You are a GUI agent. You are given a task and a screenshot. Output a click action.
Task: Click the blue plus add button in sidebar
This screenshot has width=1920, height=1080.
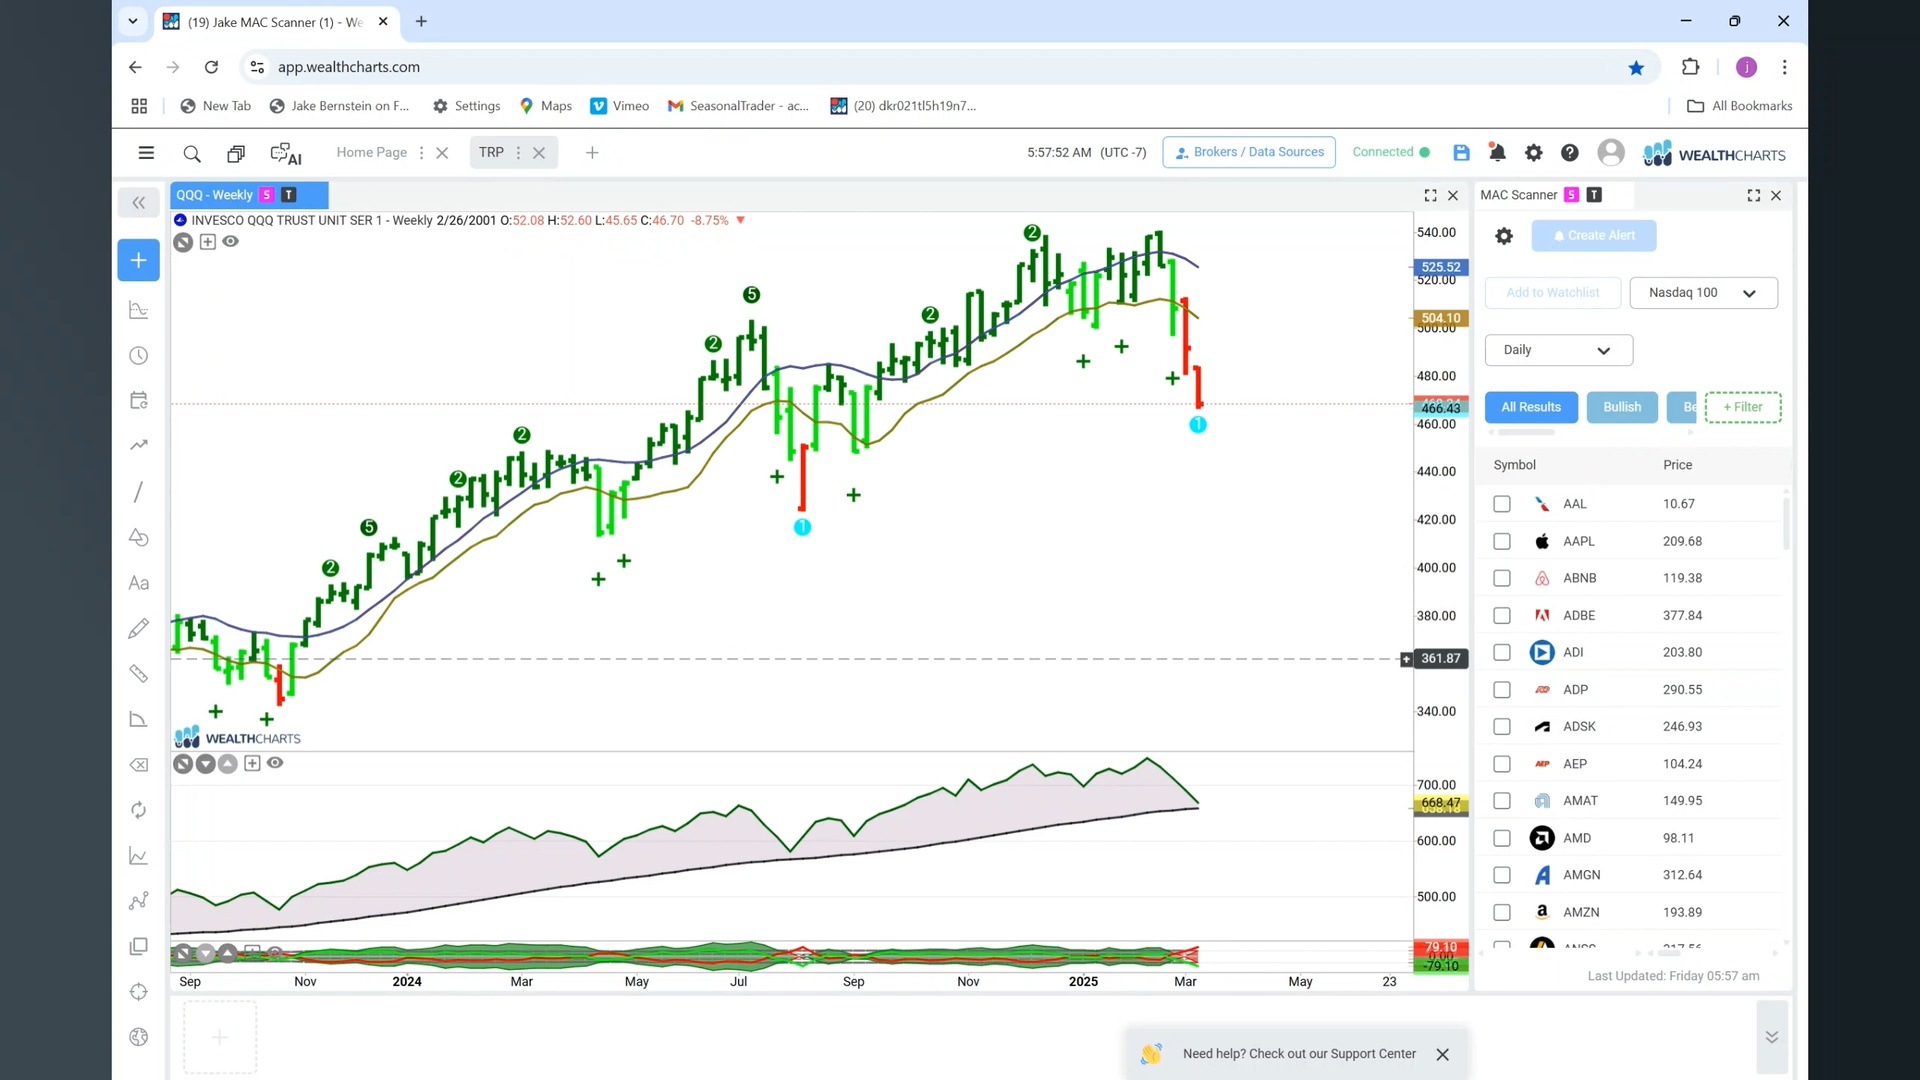(x=139, y=260)
